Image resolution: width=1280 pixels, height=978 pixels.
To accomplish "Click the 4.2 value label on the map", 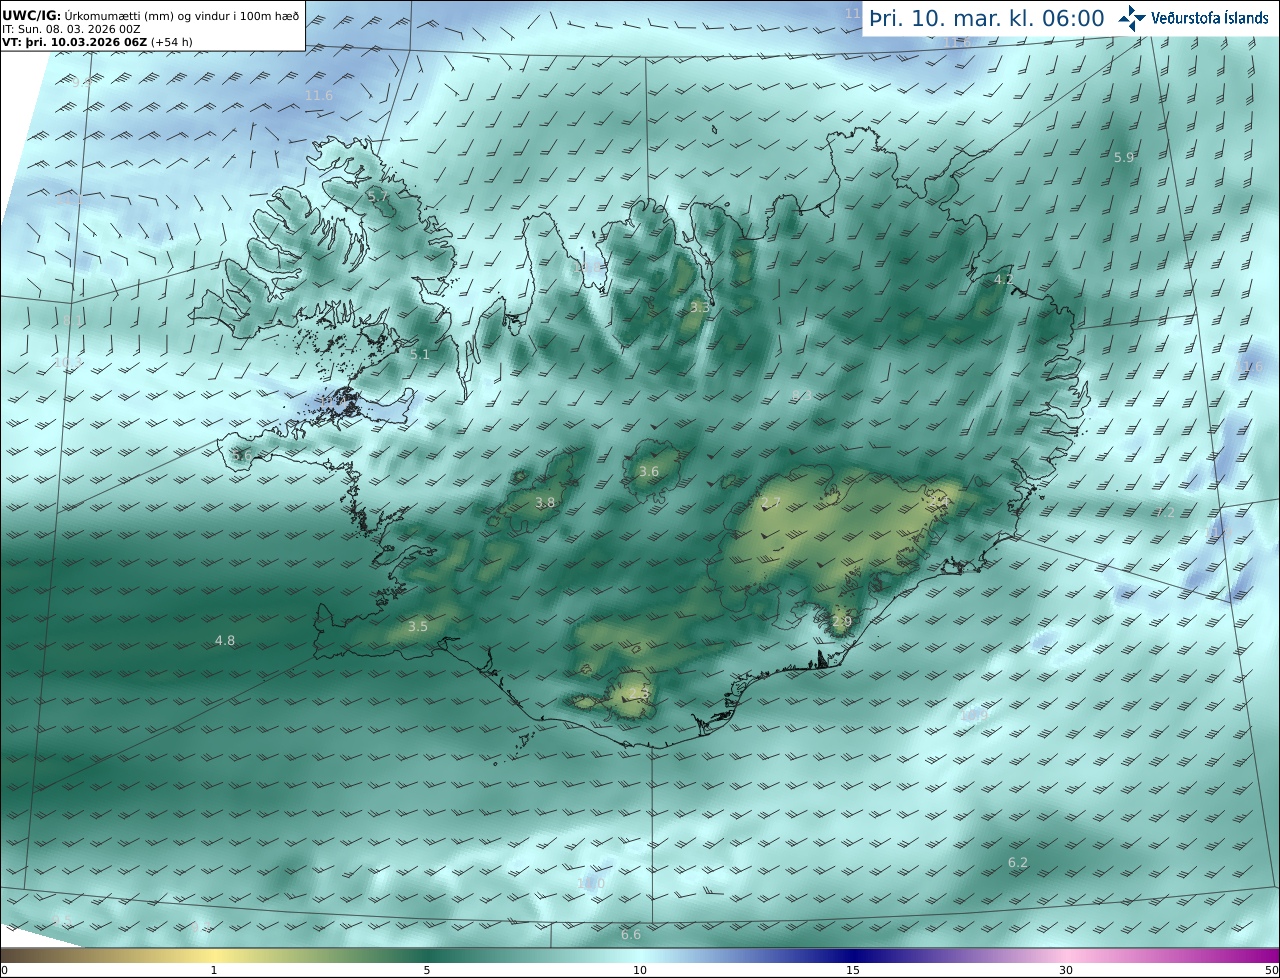I will coord(1004,280).
